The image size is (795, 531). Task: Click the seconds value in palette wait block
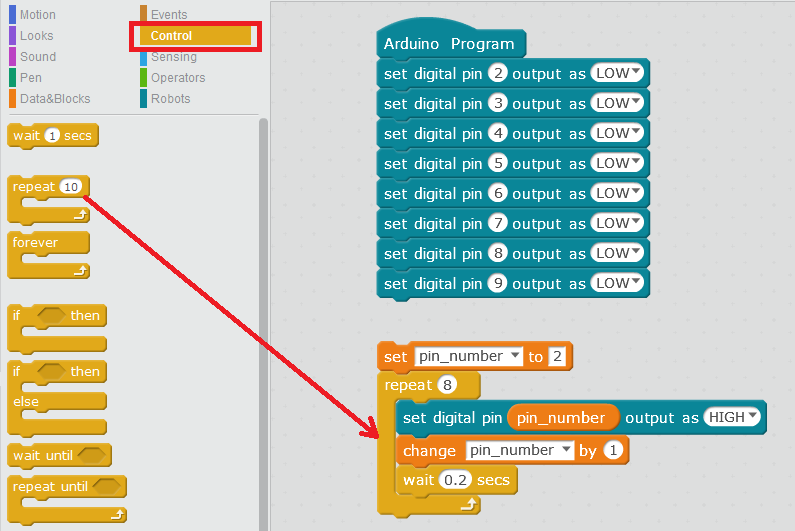pyautogui.click(x=52, y=135)
